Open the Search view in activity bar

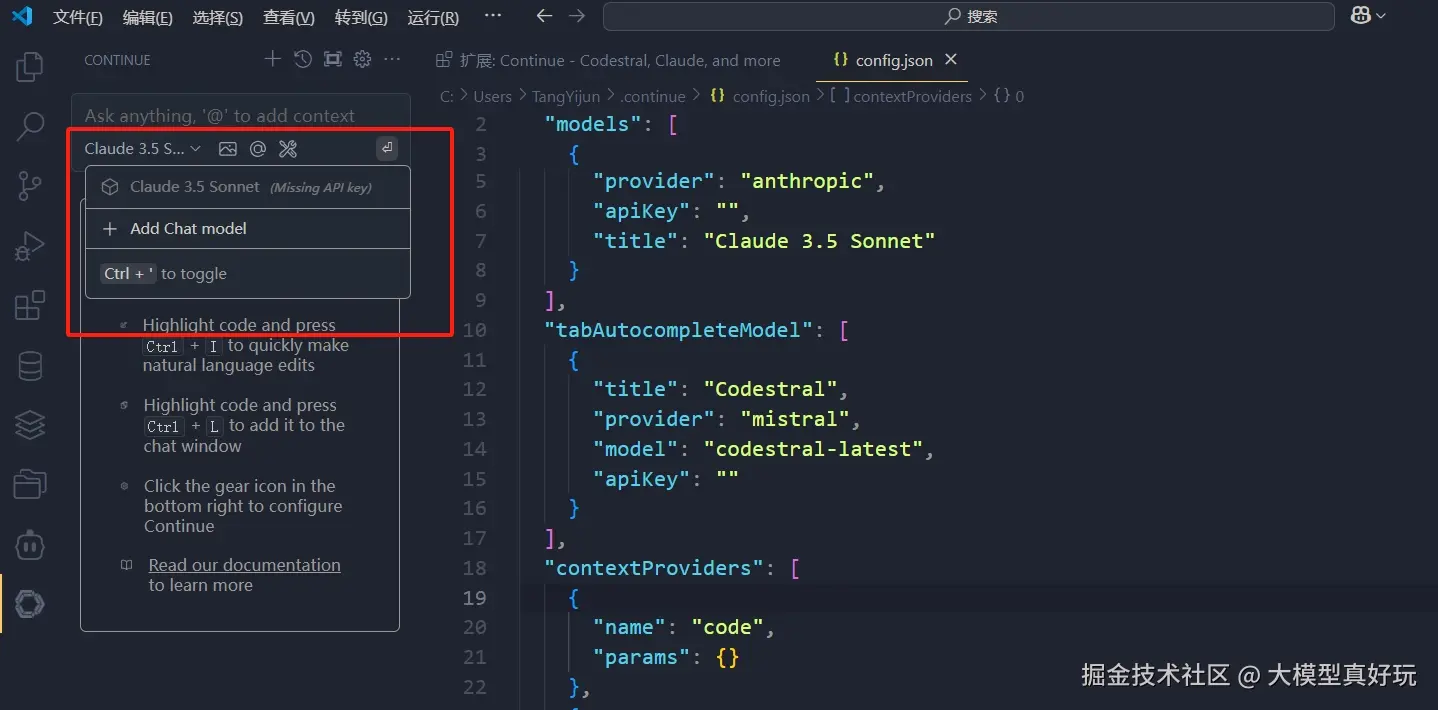click(x=30, y=126)
